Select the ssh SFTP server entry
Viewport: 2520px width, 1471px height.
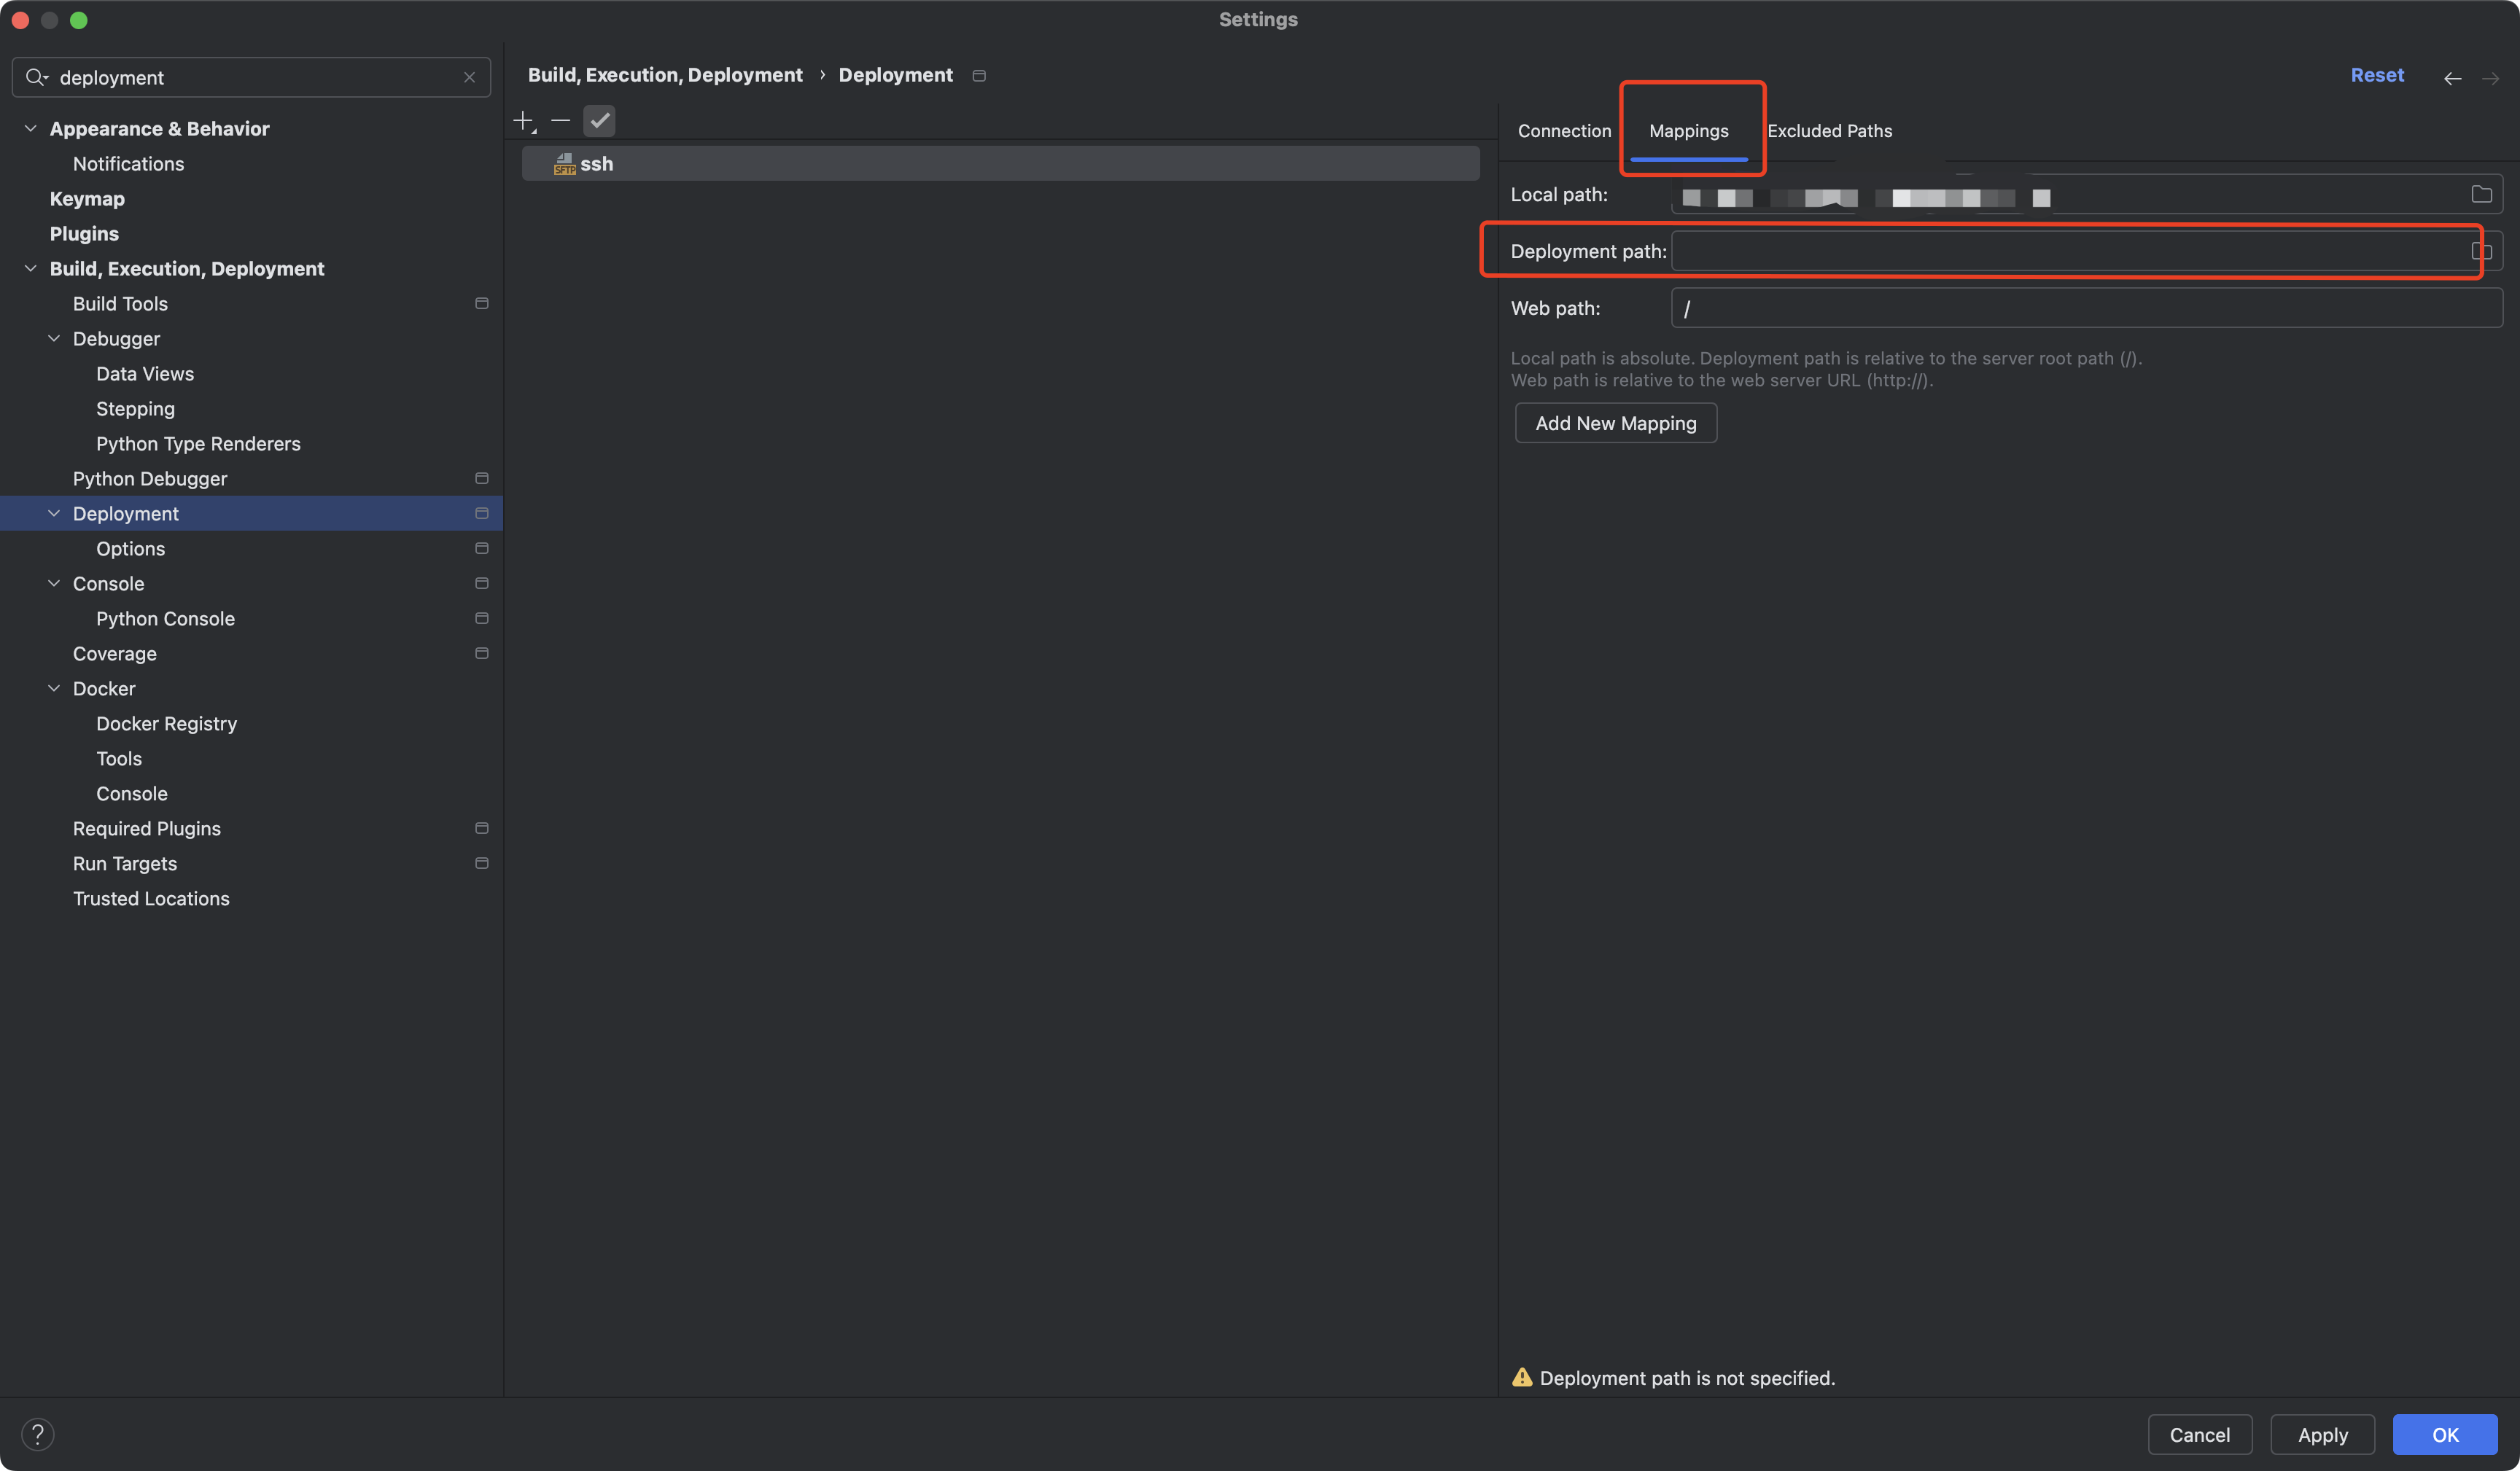(x=597, y=164)
